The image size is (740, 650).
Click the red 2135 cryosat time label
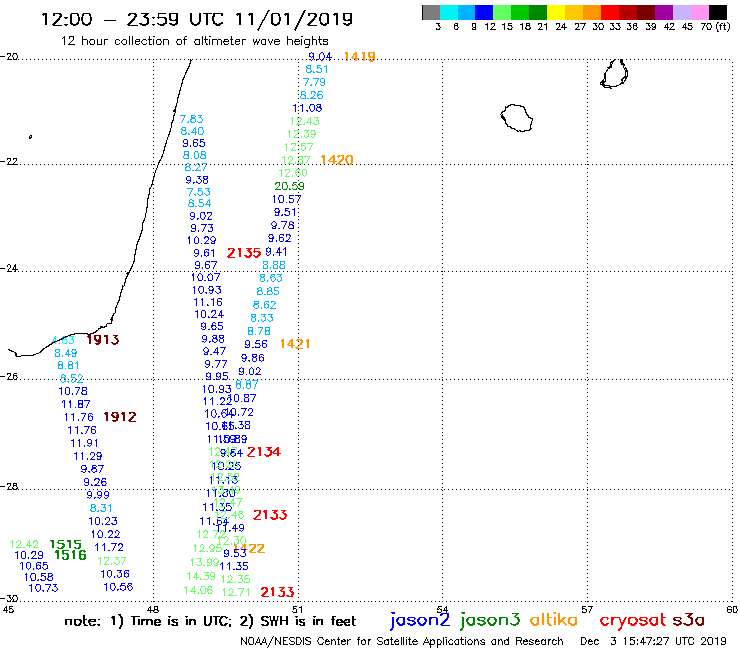click(244, 253)
